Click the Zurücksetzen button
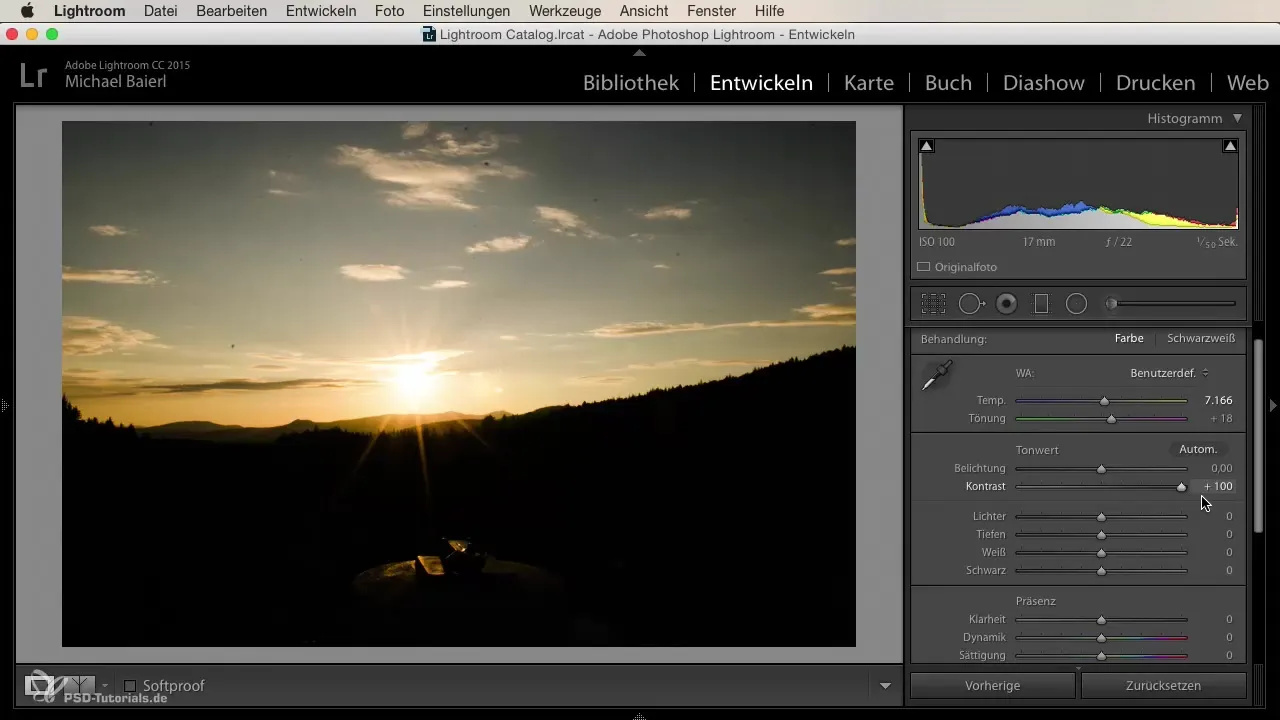This screenshot has height=720, width=1280. coord(1163,686)
